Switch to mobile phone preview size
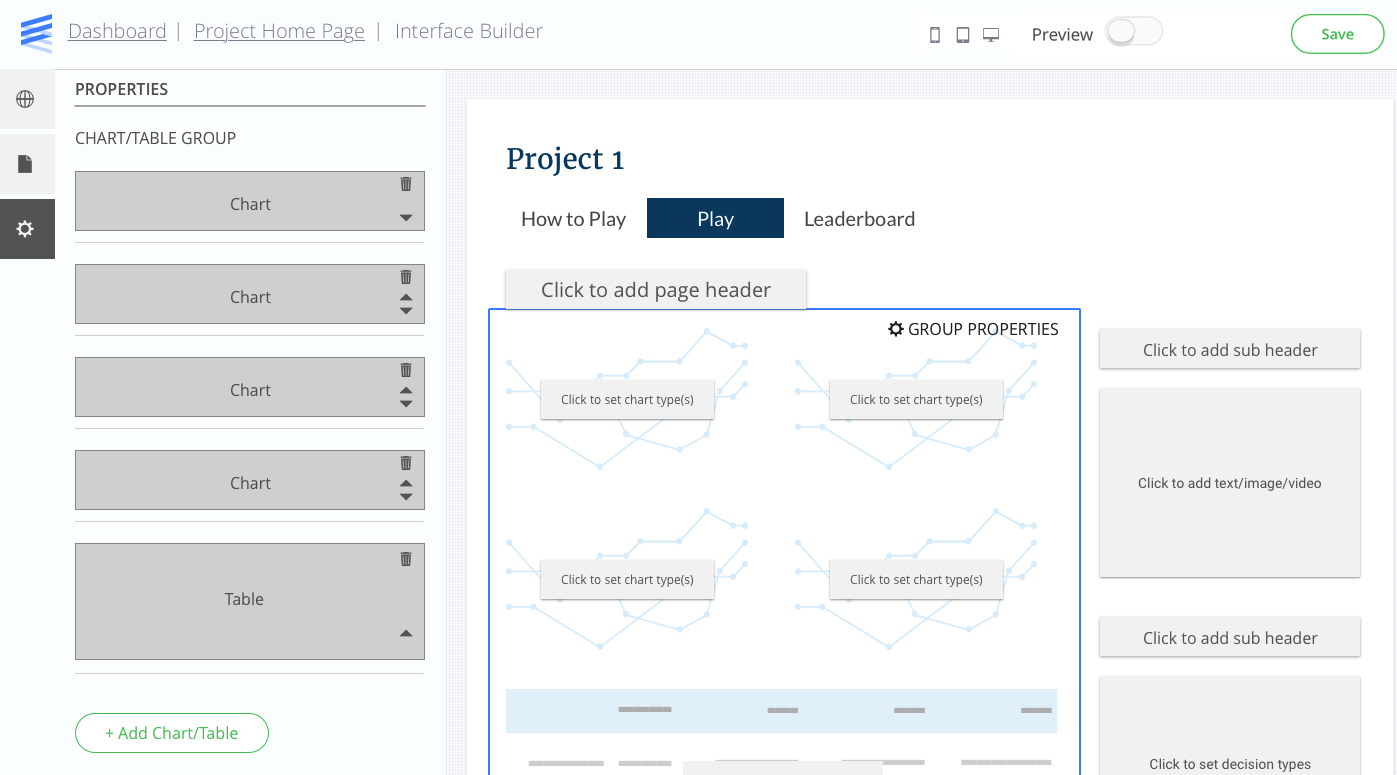Viewport: 1397px width, 775px height. [x=935, y=33]
